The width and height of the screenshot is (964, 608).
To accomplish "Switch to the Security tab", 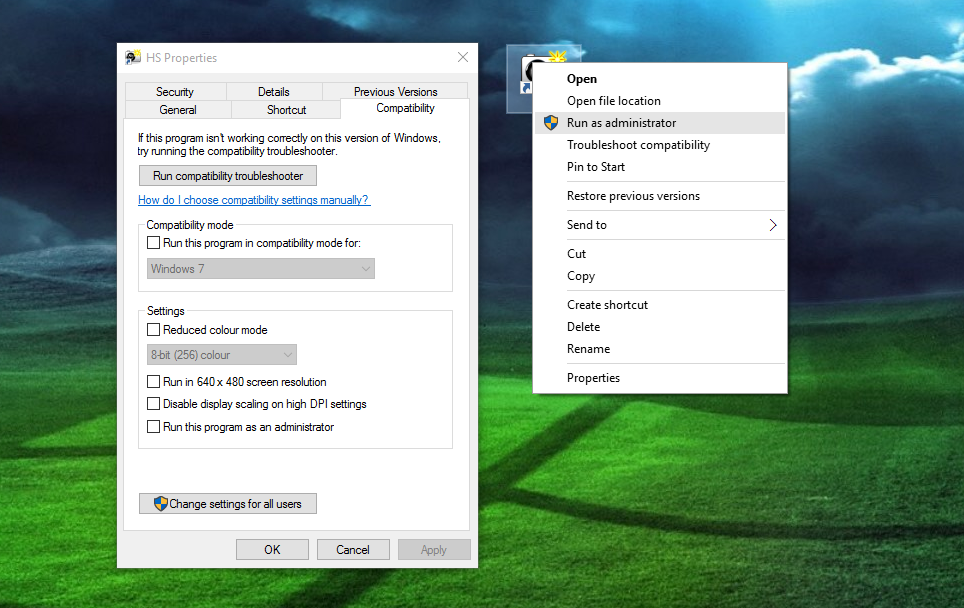I will pyautogui.click(x=175, y=92).
